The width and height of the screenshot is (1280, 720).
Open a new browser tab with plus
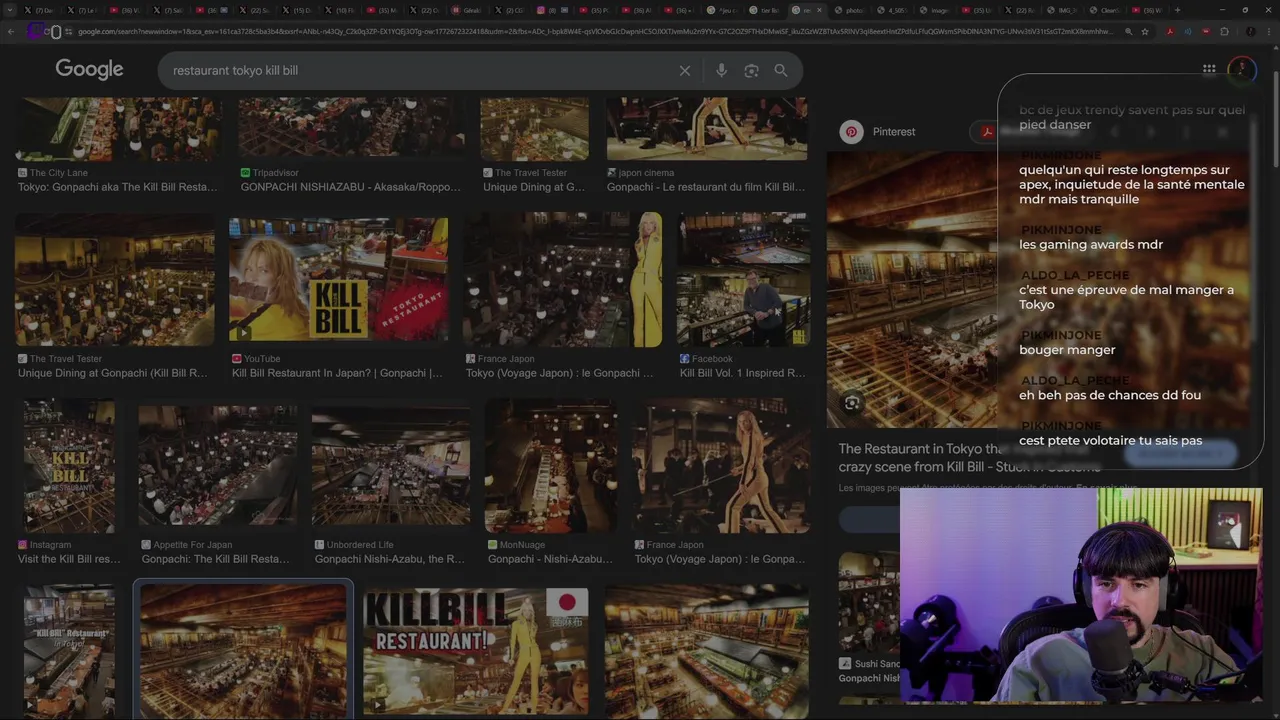[x=1177, y=10]
